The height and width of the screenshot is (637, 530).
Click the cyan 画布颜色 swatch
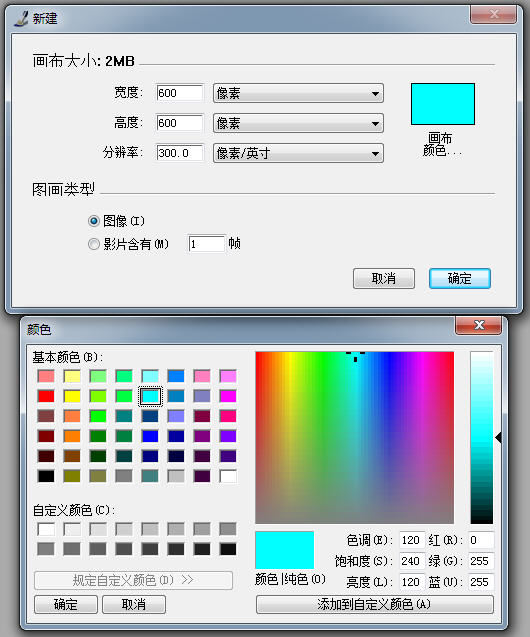(443, 104)
